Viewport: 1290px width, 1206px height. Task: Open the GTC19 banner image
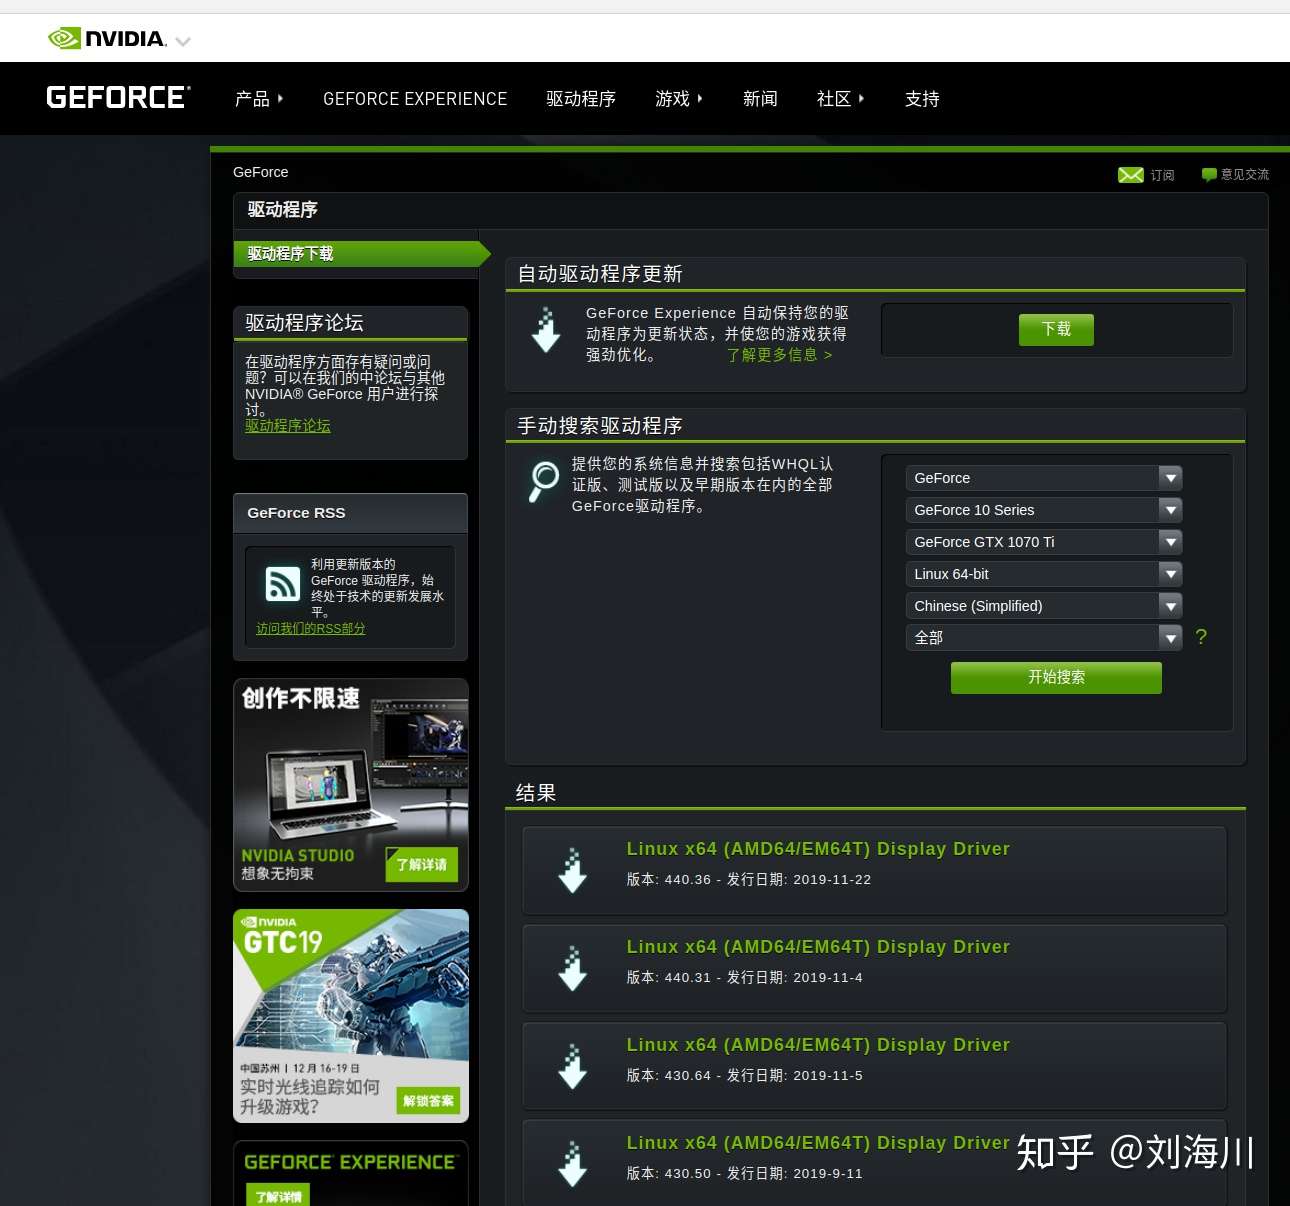pyautogui.click(x=351, y=1016)
